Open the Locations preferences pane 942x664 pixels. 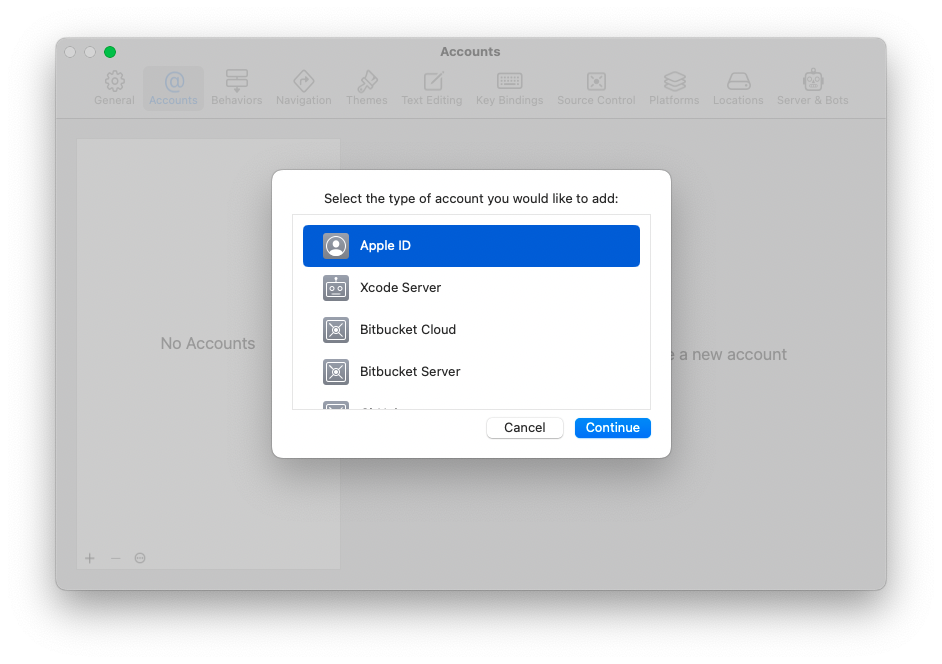[x=738, y=88]
